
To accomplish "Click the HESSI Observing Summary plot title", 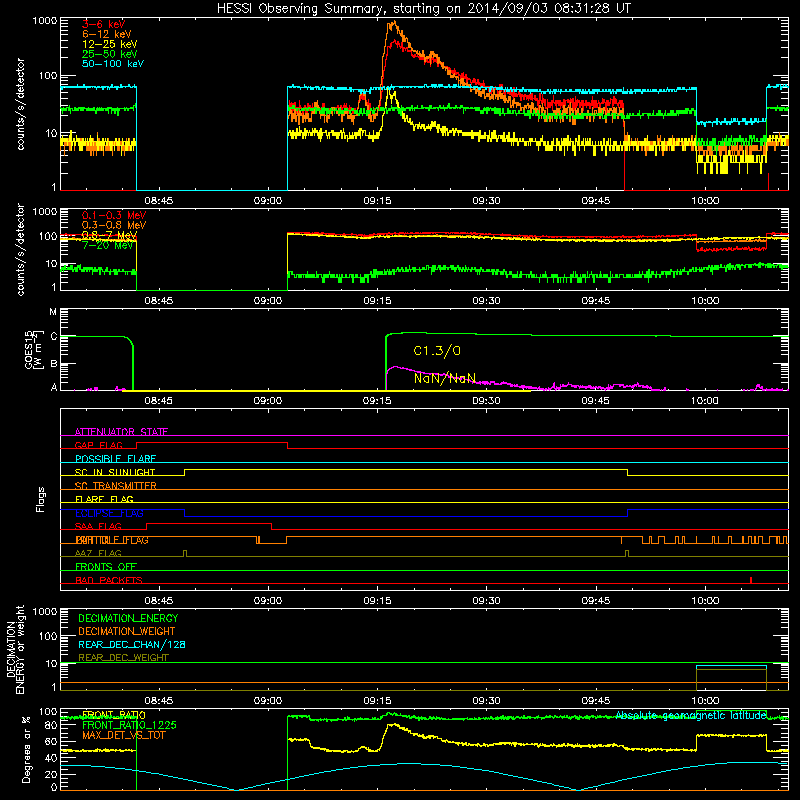I will coord(424,9).
